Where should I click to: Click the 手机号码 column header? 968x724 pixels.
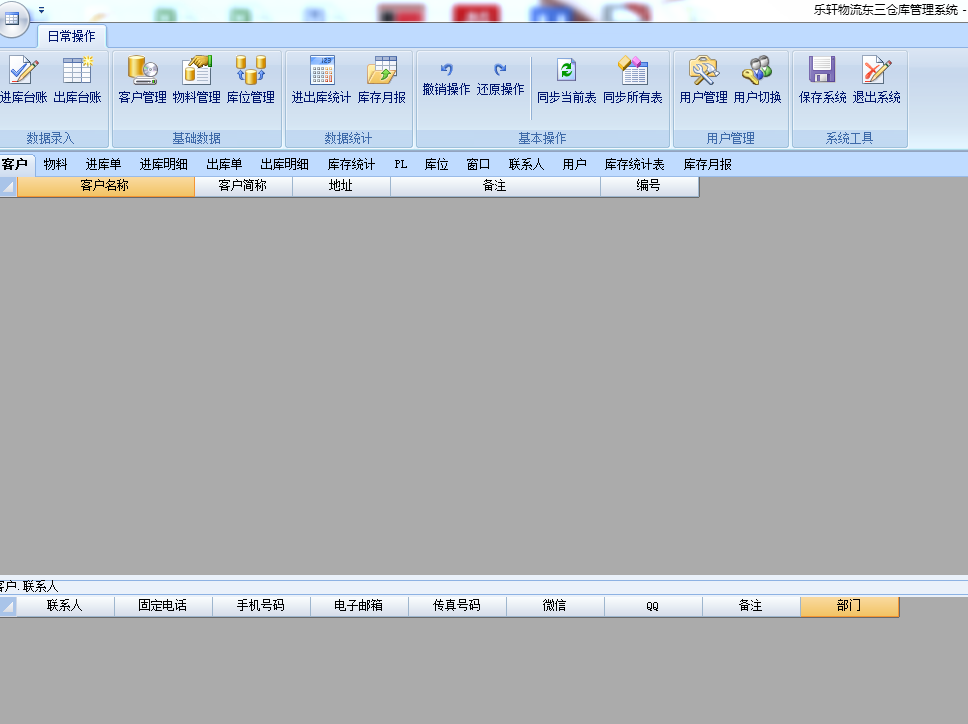[x=261, y=606]
